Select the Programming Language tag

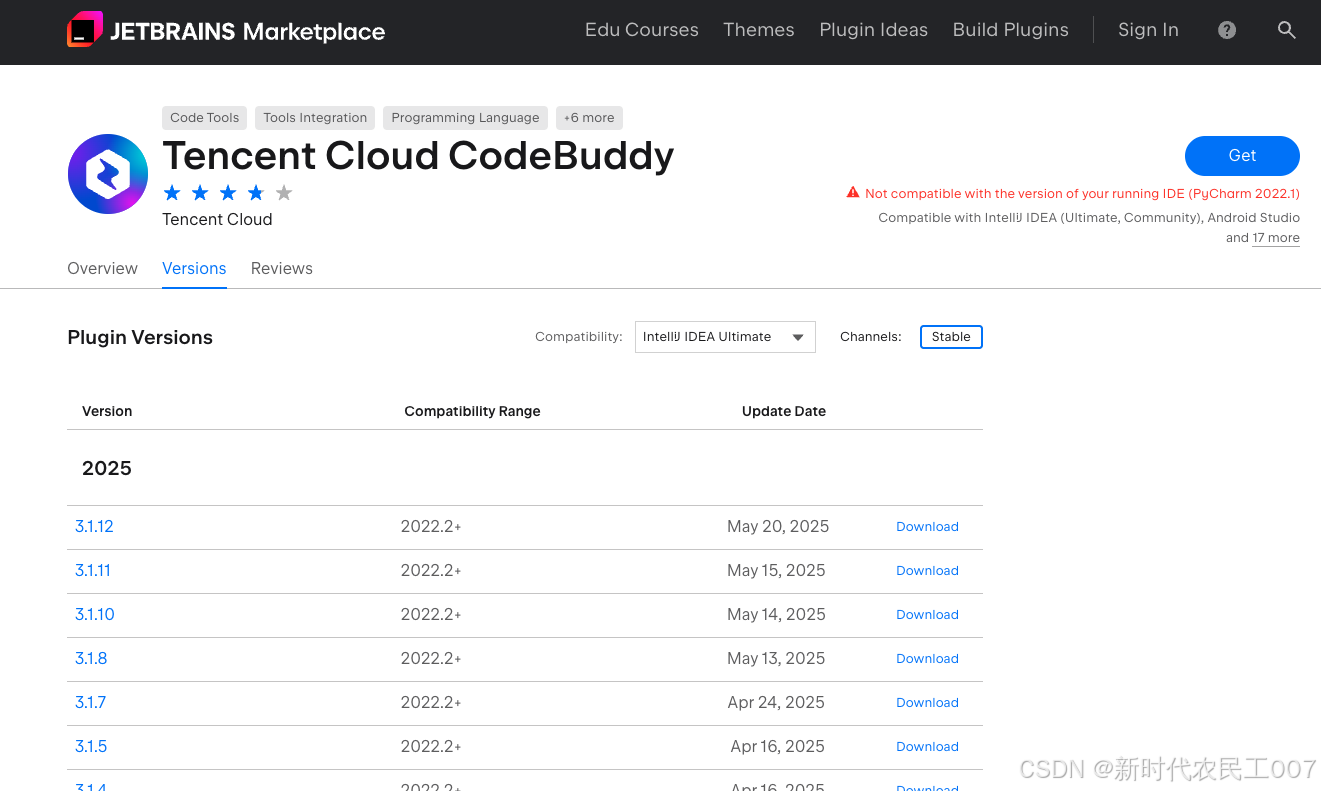click(x=465, y=118)
